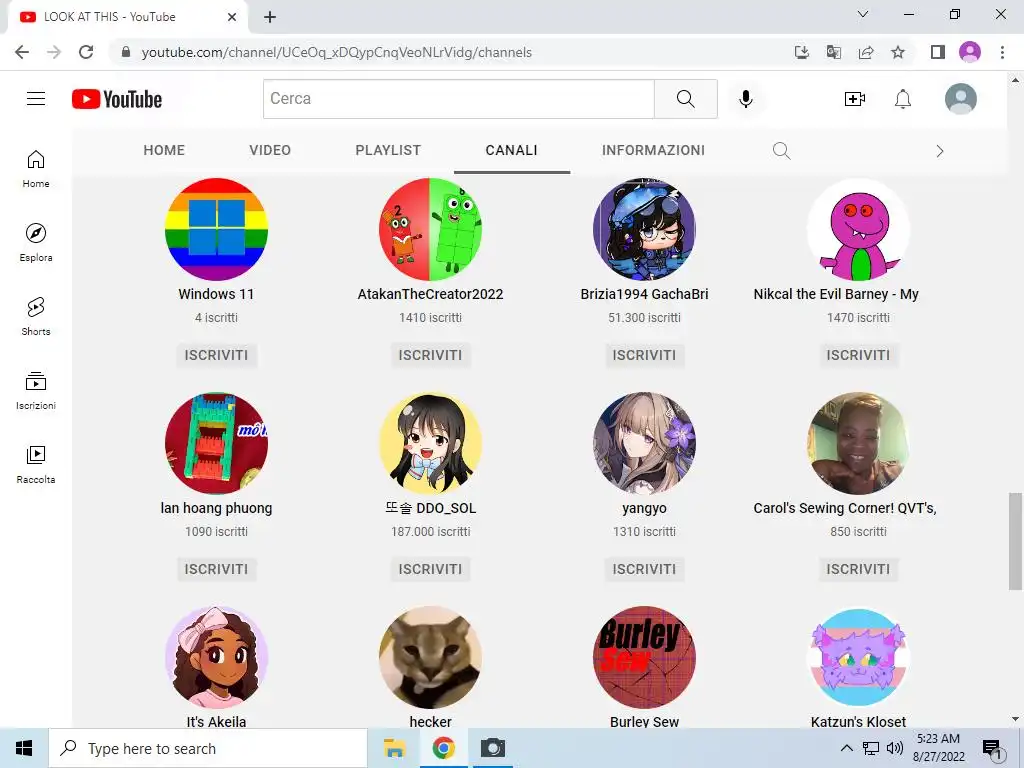
Task: Start voice search with microphone
Action: [746, 99]
